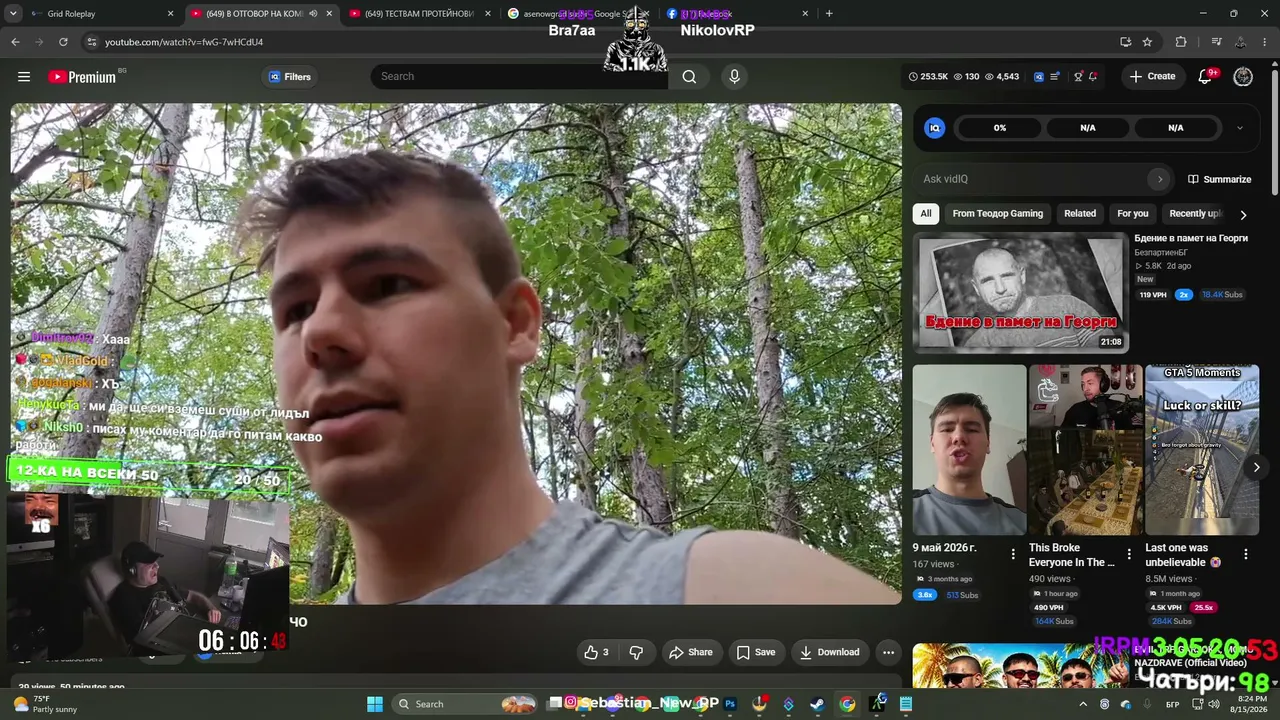Show hidden system tray icons
Screen dimensions: 1280x720
coord(1083,704)
